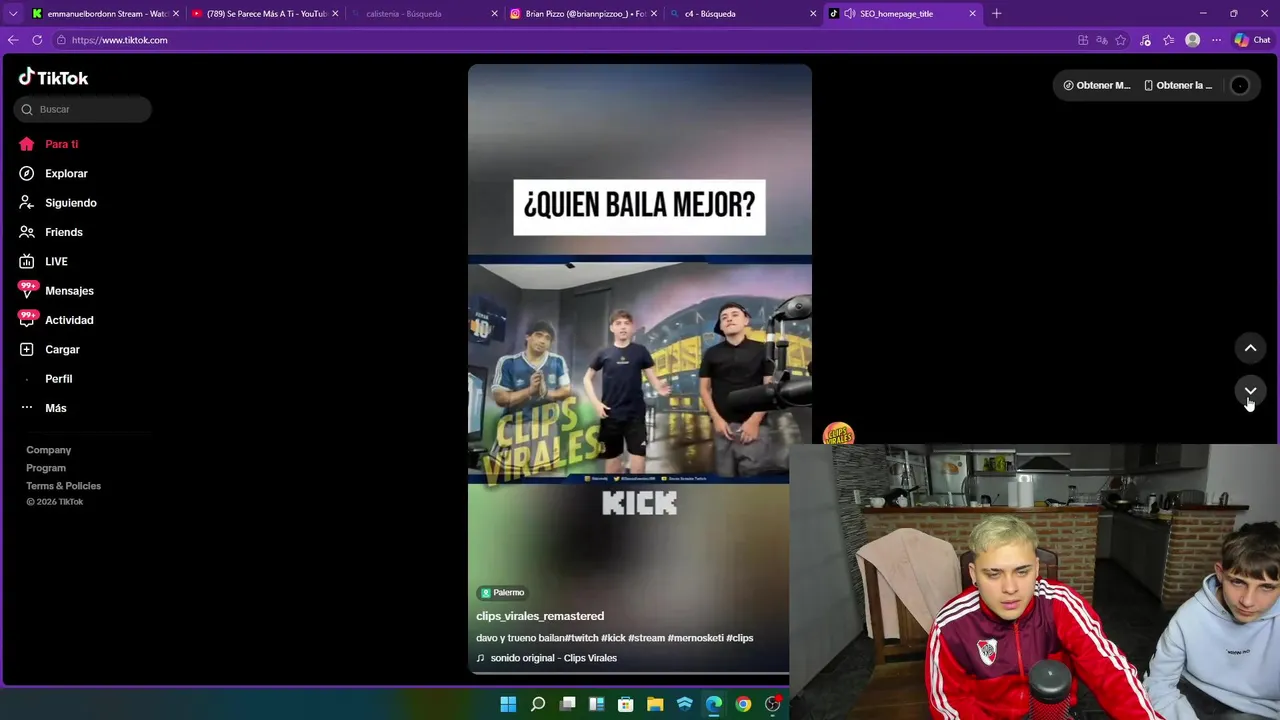
Task: Open the favorites list icon
Action: point(1168,40)
